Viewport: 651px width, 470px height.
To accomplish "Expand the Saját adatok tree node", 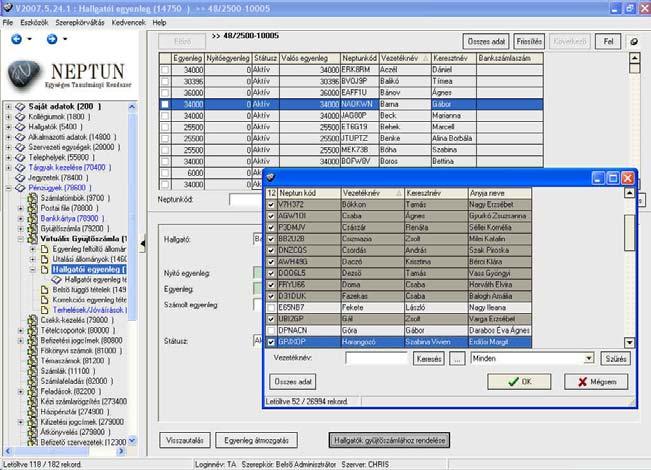I will pos(8,107).
